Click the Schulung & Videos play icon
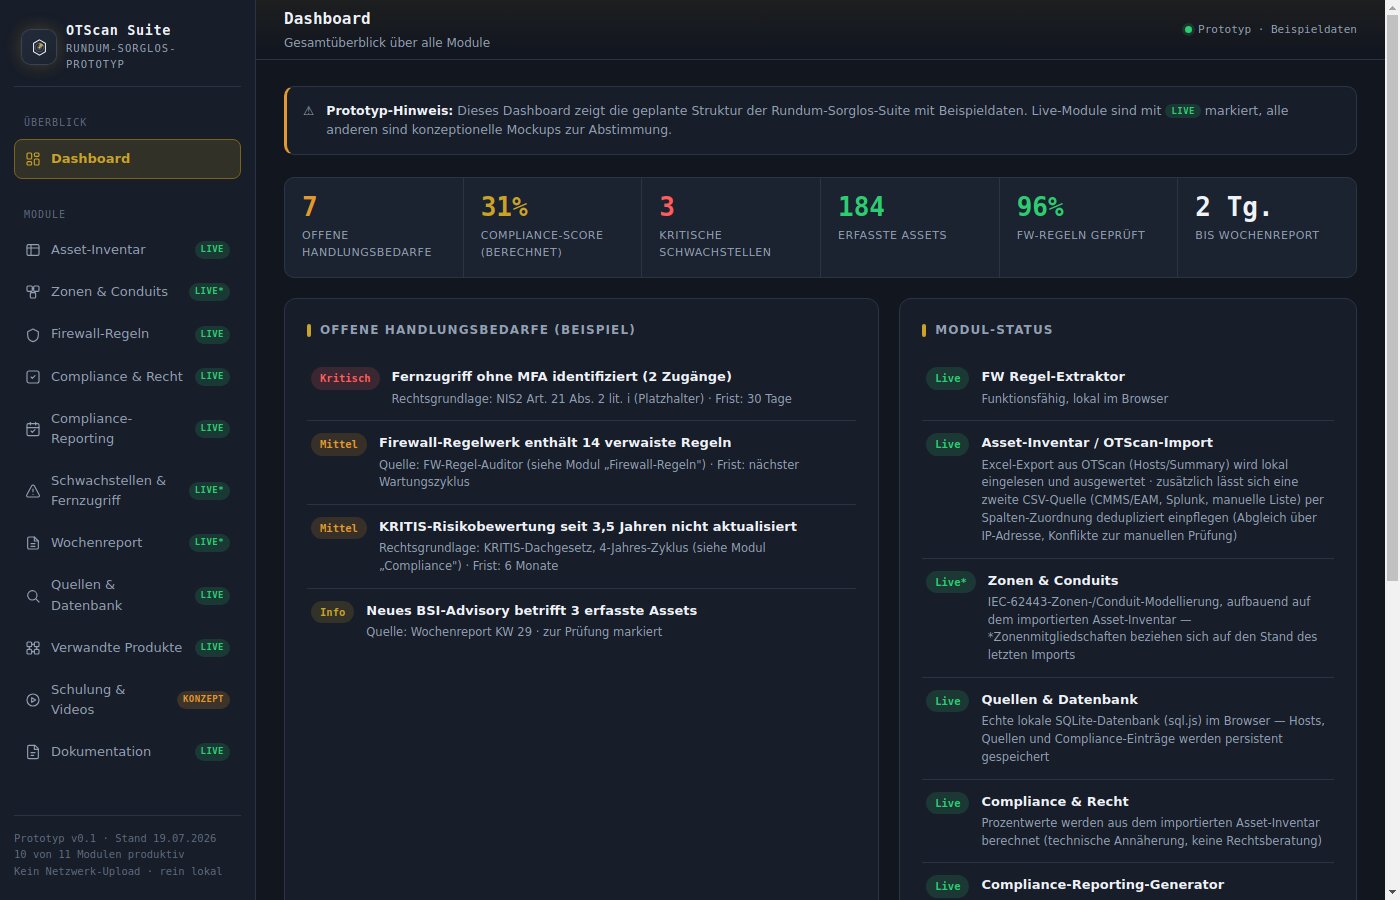 [x=33, y=700]
